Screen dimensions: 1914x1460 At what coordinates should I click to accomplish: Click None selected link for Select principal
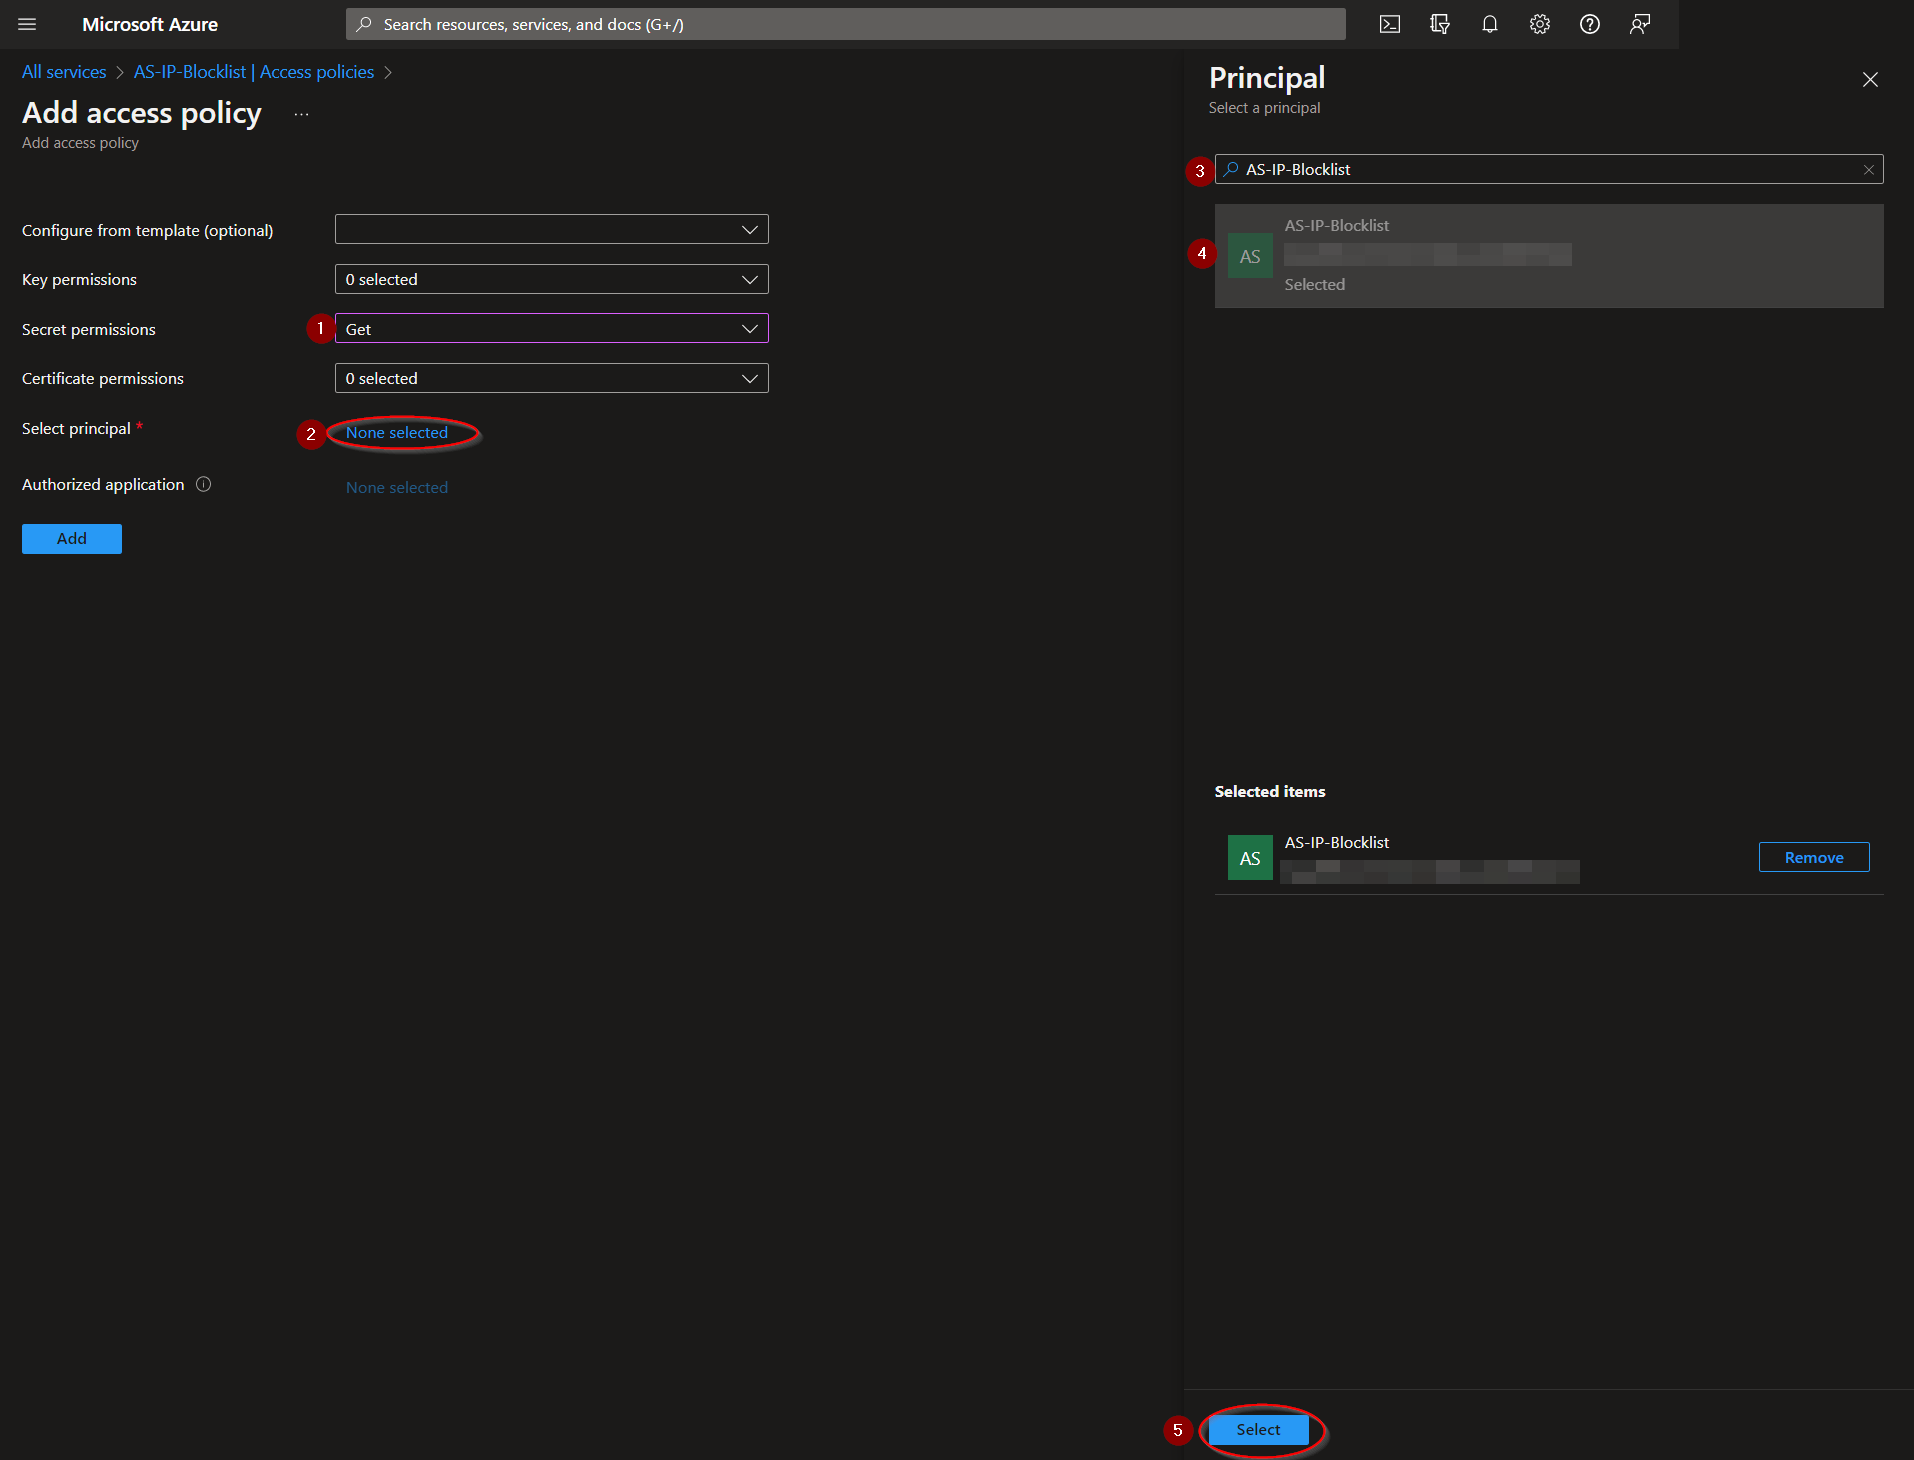coord(397,433)
